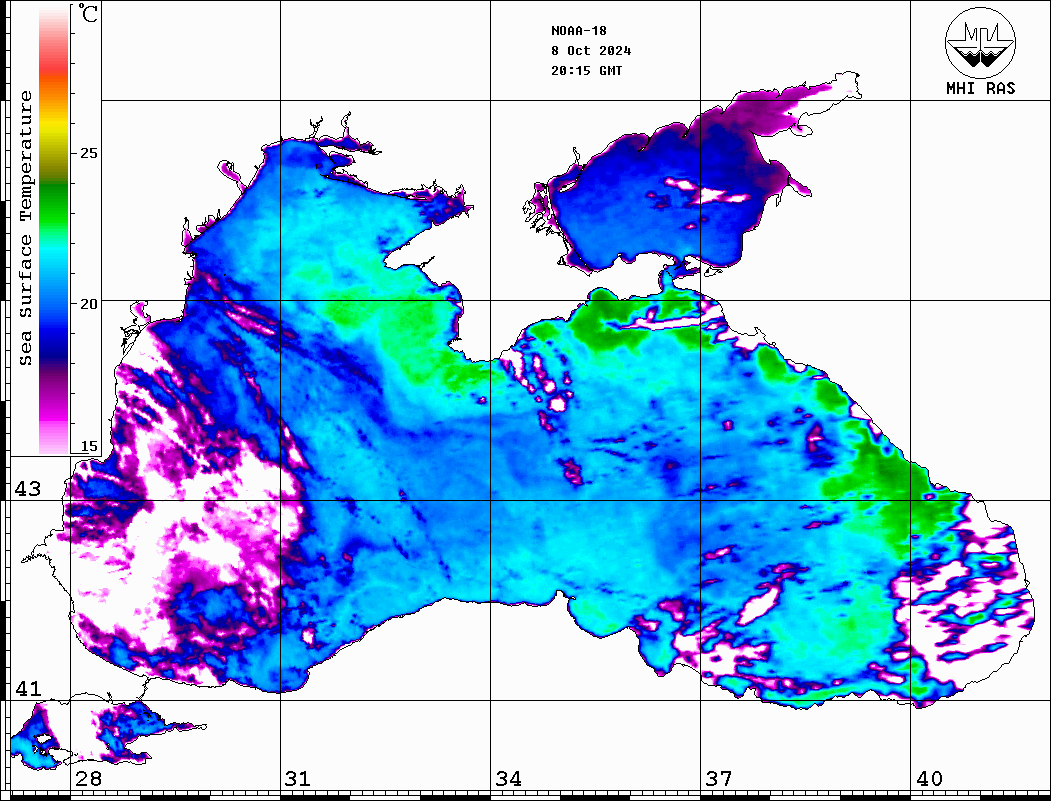Click longitude label 34
Image resolution: width=1051 pixels, height=801 pixels.
509,779
